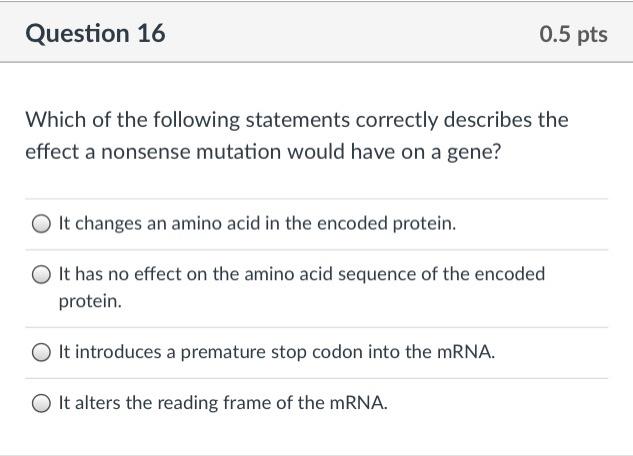Viewport: 633px width, 456px height.
Task: Click the answer text 'It introduces a premature stop codon'
Action: (276, 352)
